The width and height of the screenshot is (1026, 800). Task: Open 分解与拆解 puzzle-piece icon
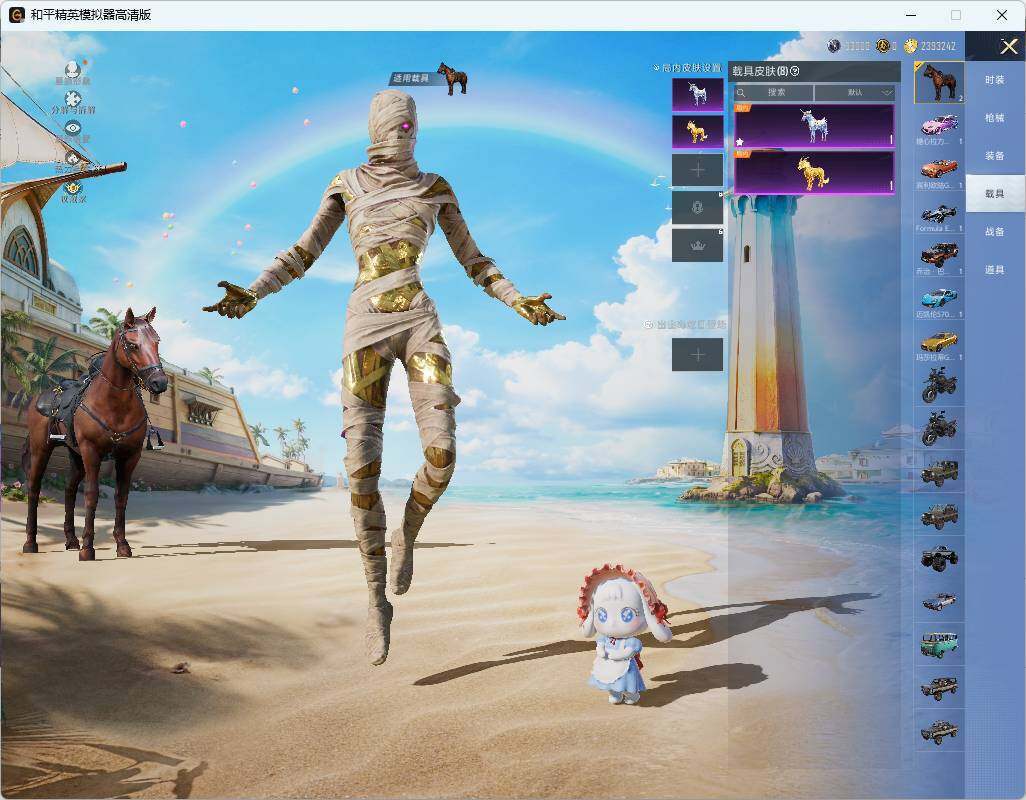(x=73, y=99)
